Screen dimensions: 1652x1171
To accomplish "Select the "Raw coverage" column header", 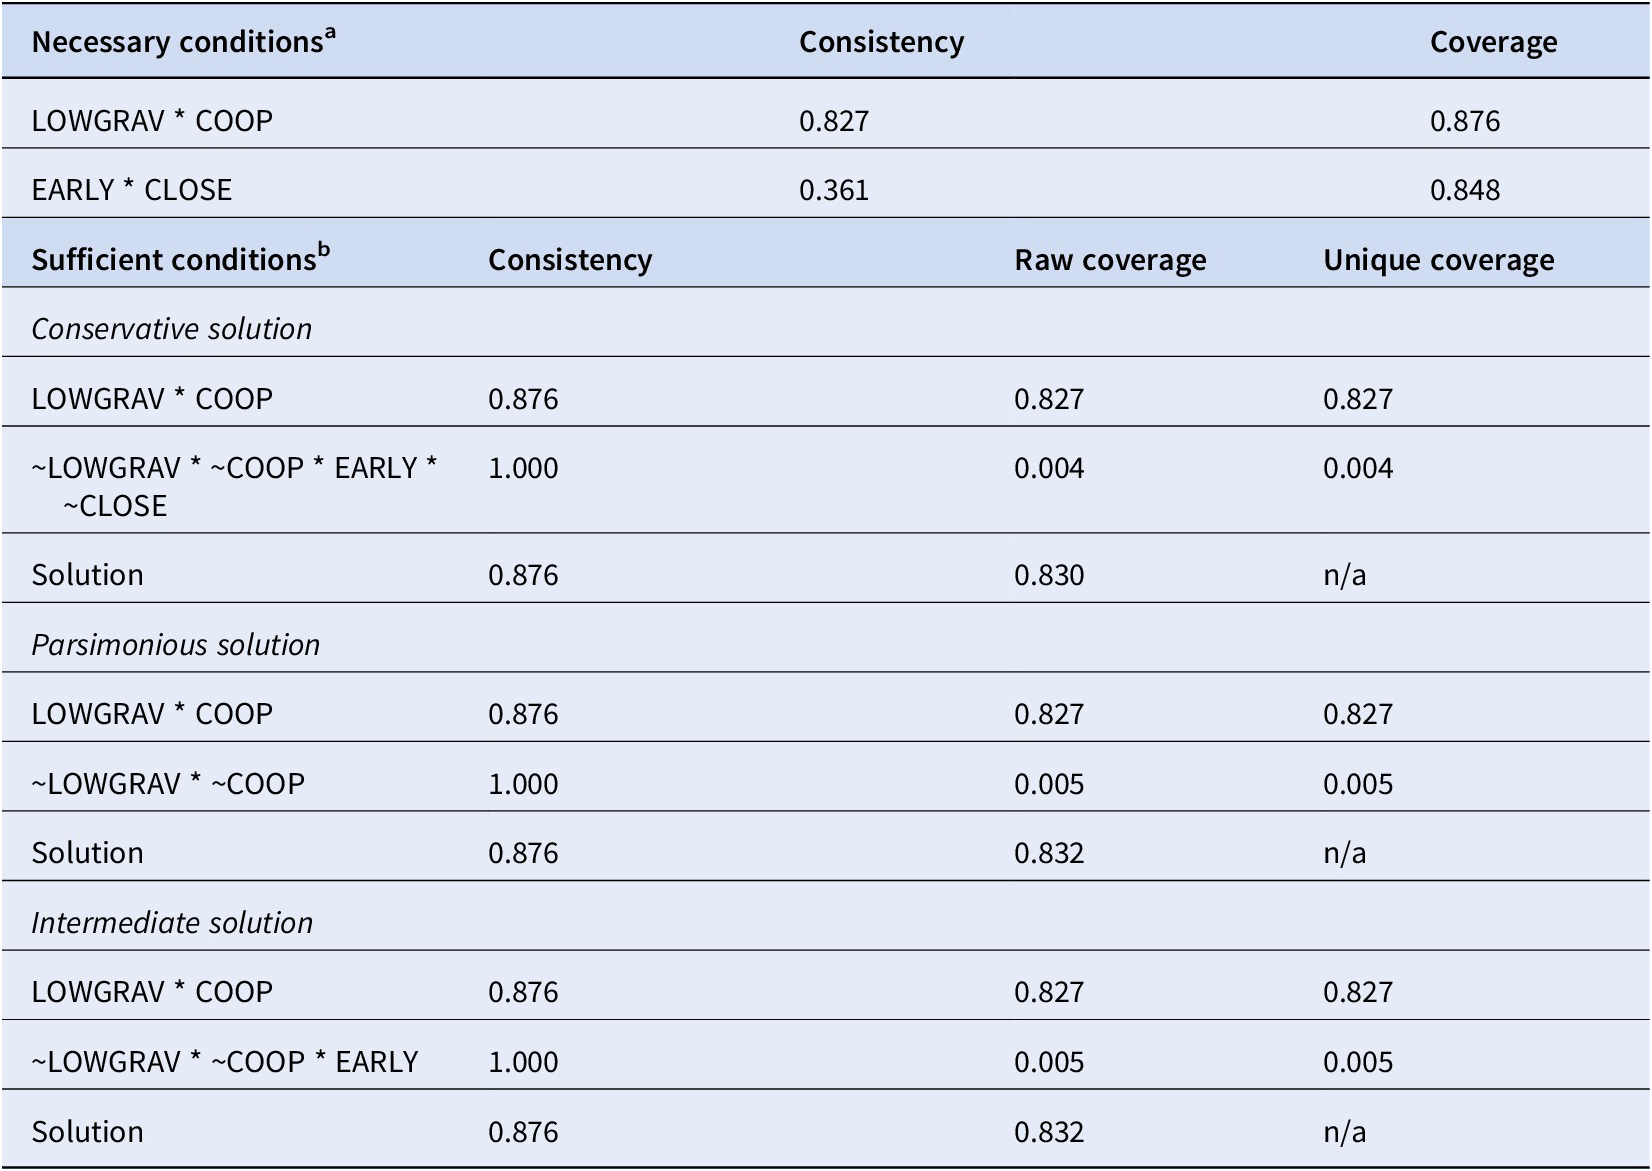I will 1110,260.
